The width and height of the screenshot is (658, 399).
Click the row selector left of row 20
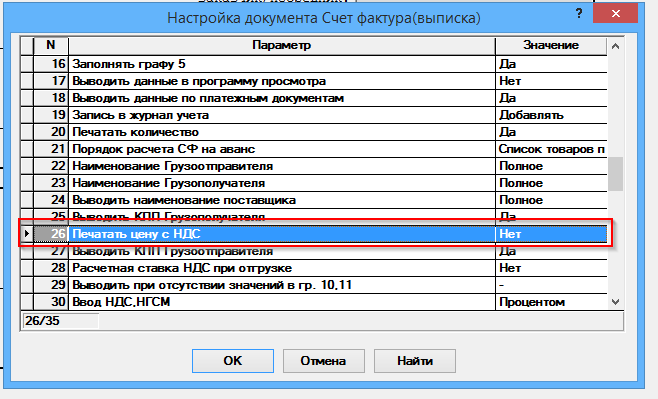point(27,132)
